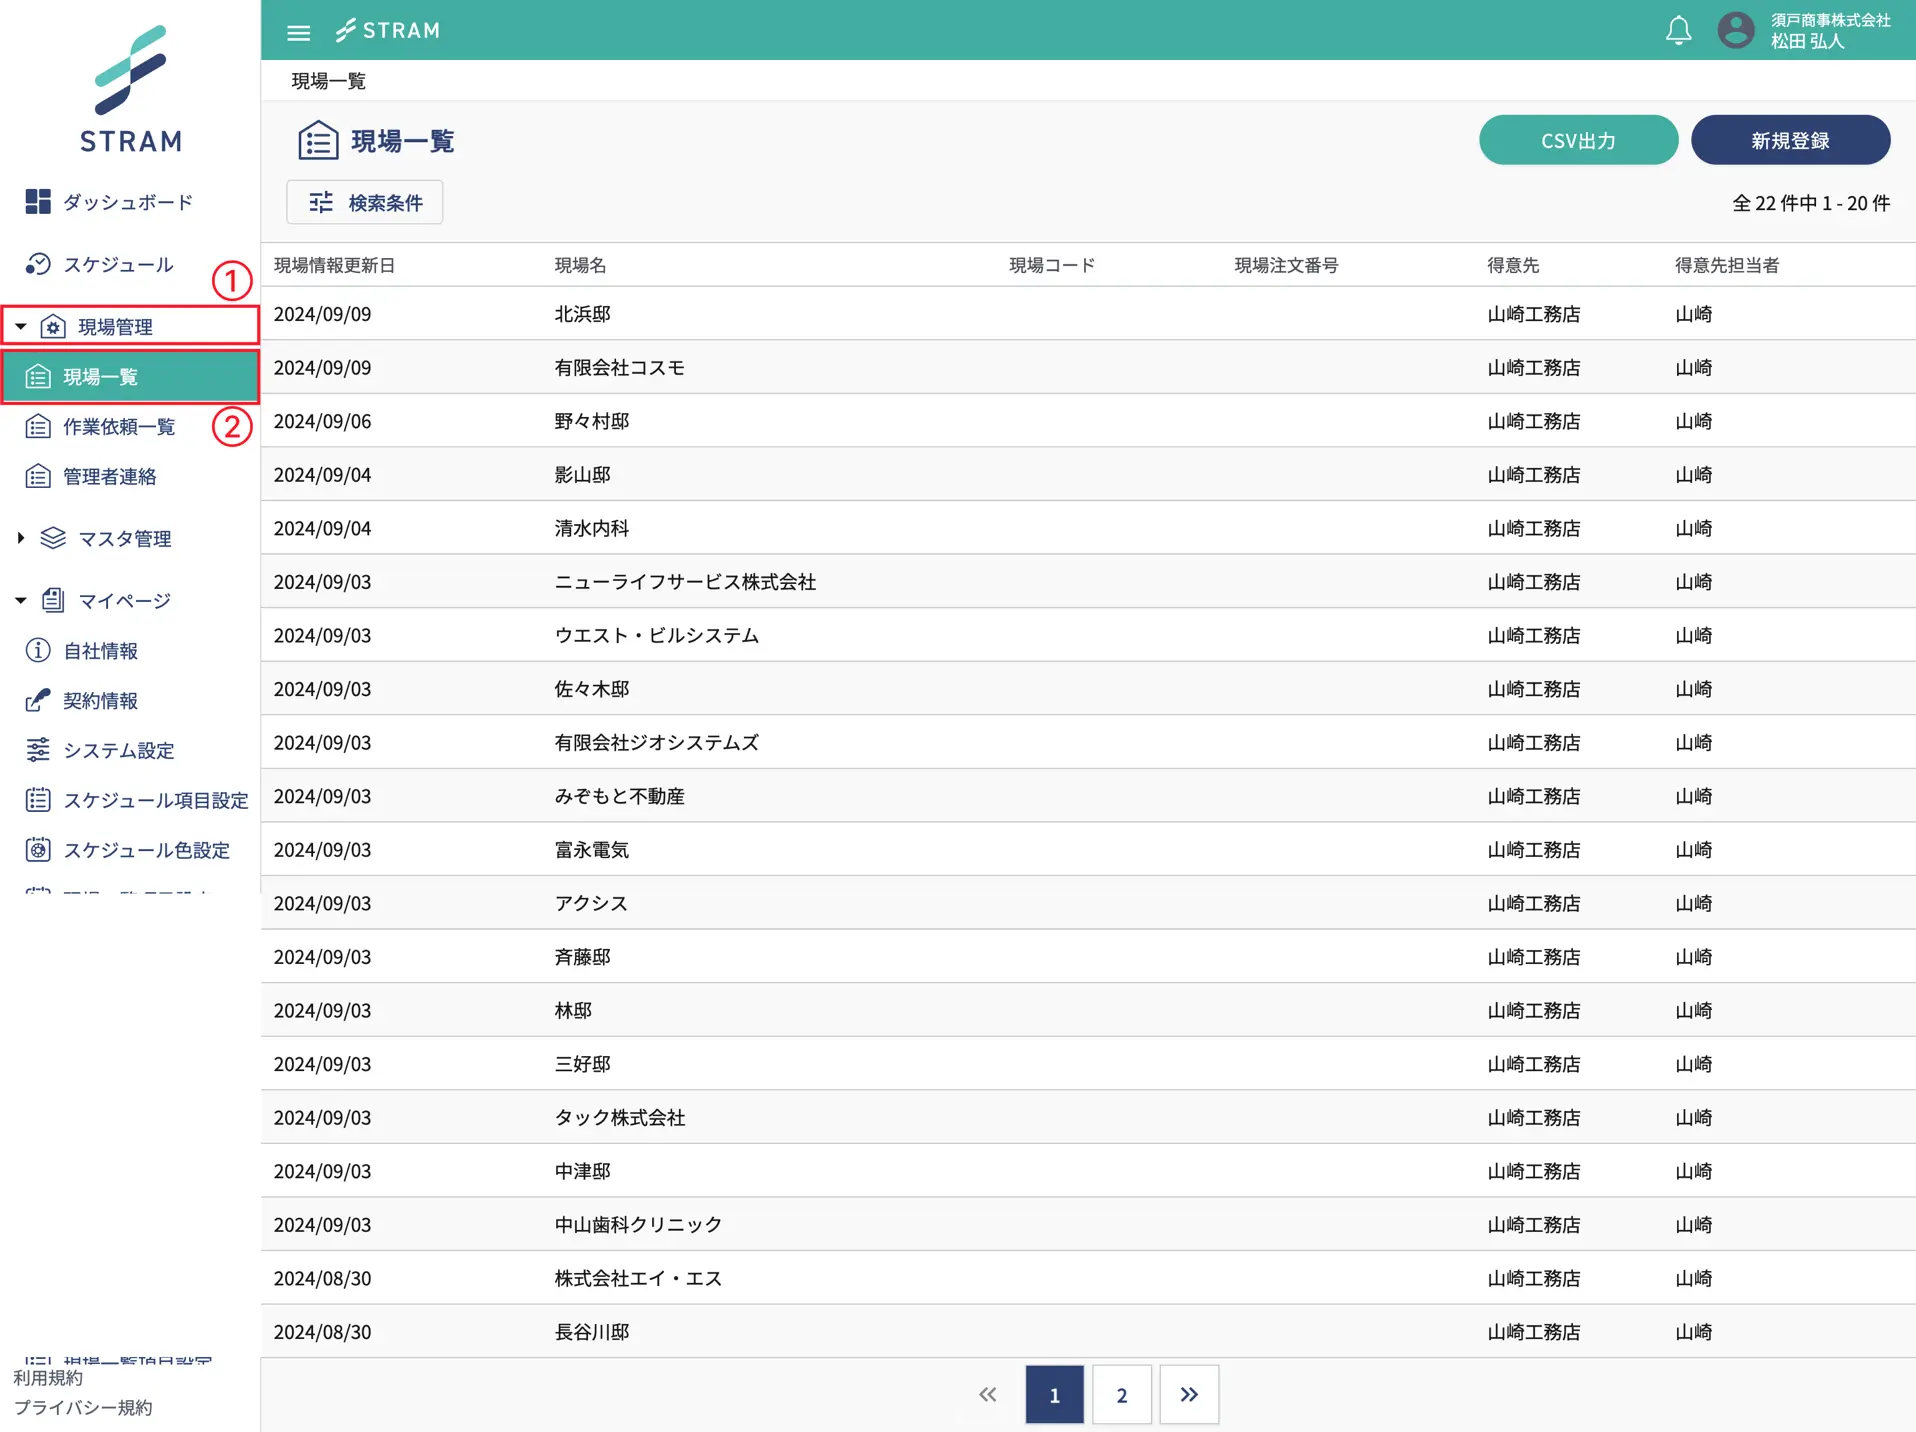This screenshot has height=1432, width=1916.
Task: Expand the マスタ管理 section arrow
Action: point(21,539)
